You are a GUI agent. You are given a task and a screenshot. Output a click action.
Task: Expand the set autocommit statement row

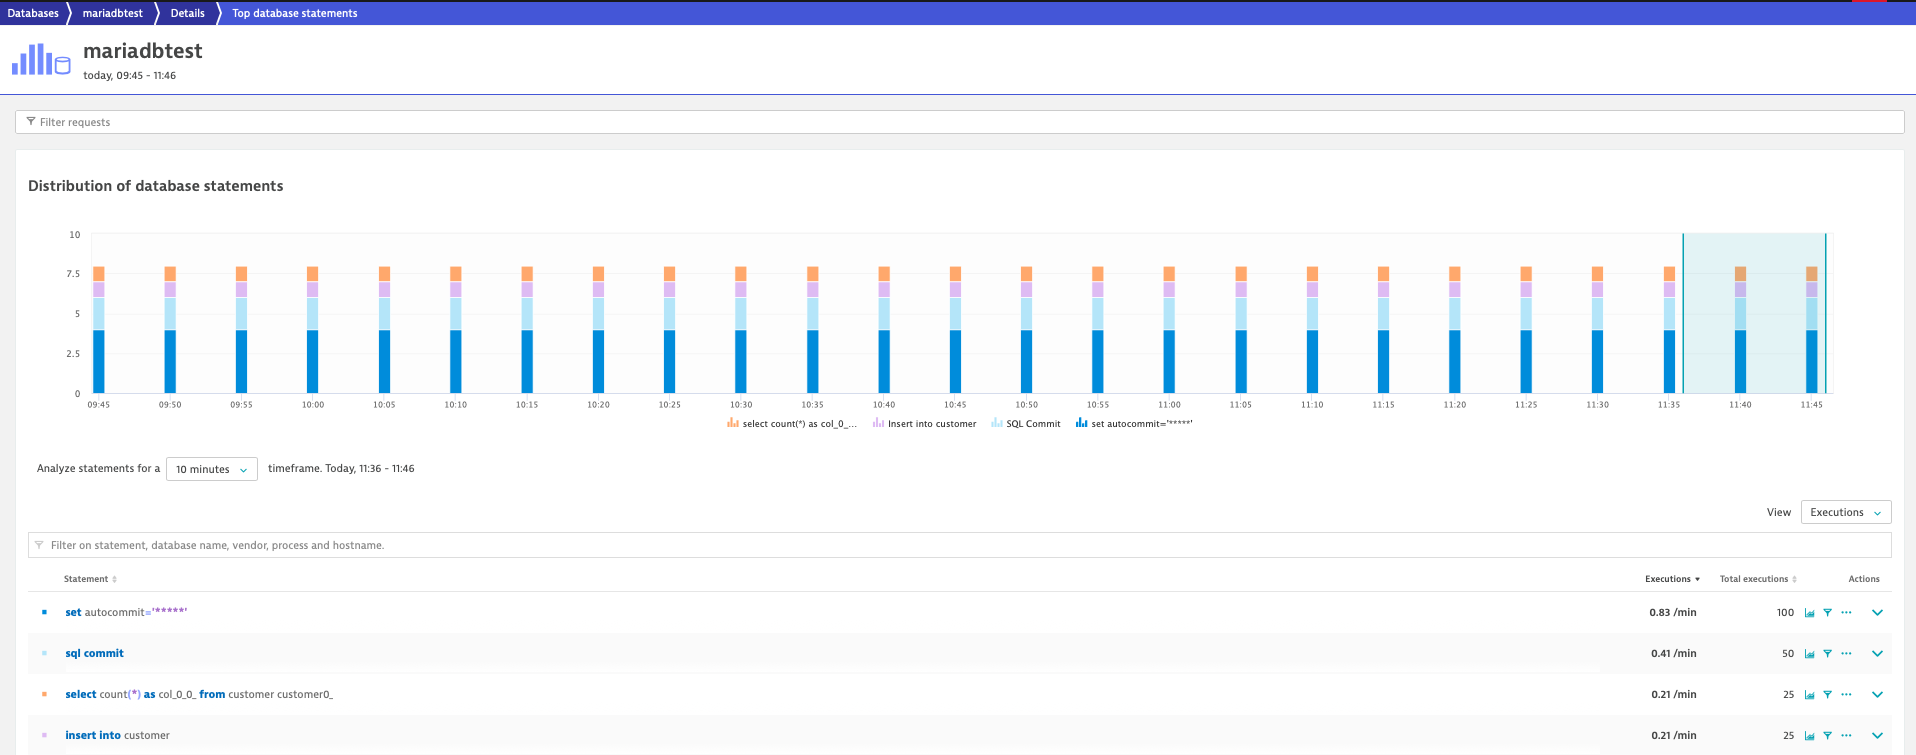(x=1877, y=613)
